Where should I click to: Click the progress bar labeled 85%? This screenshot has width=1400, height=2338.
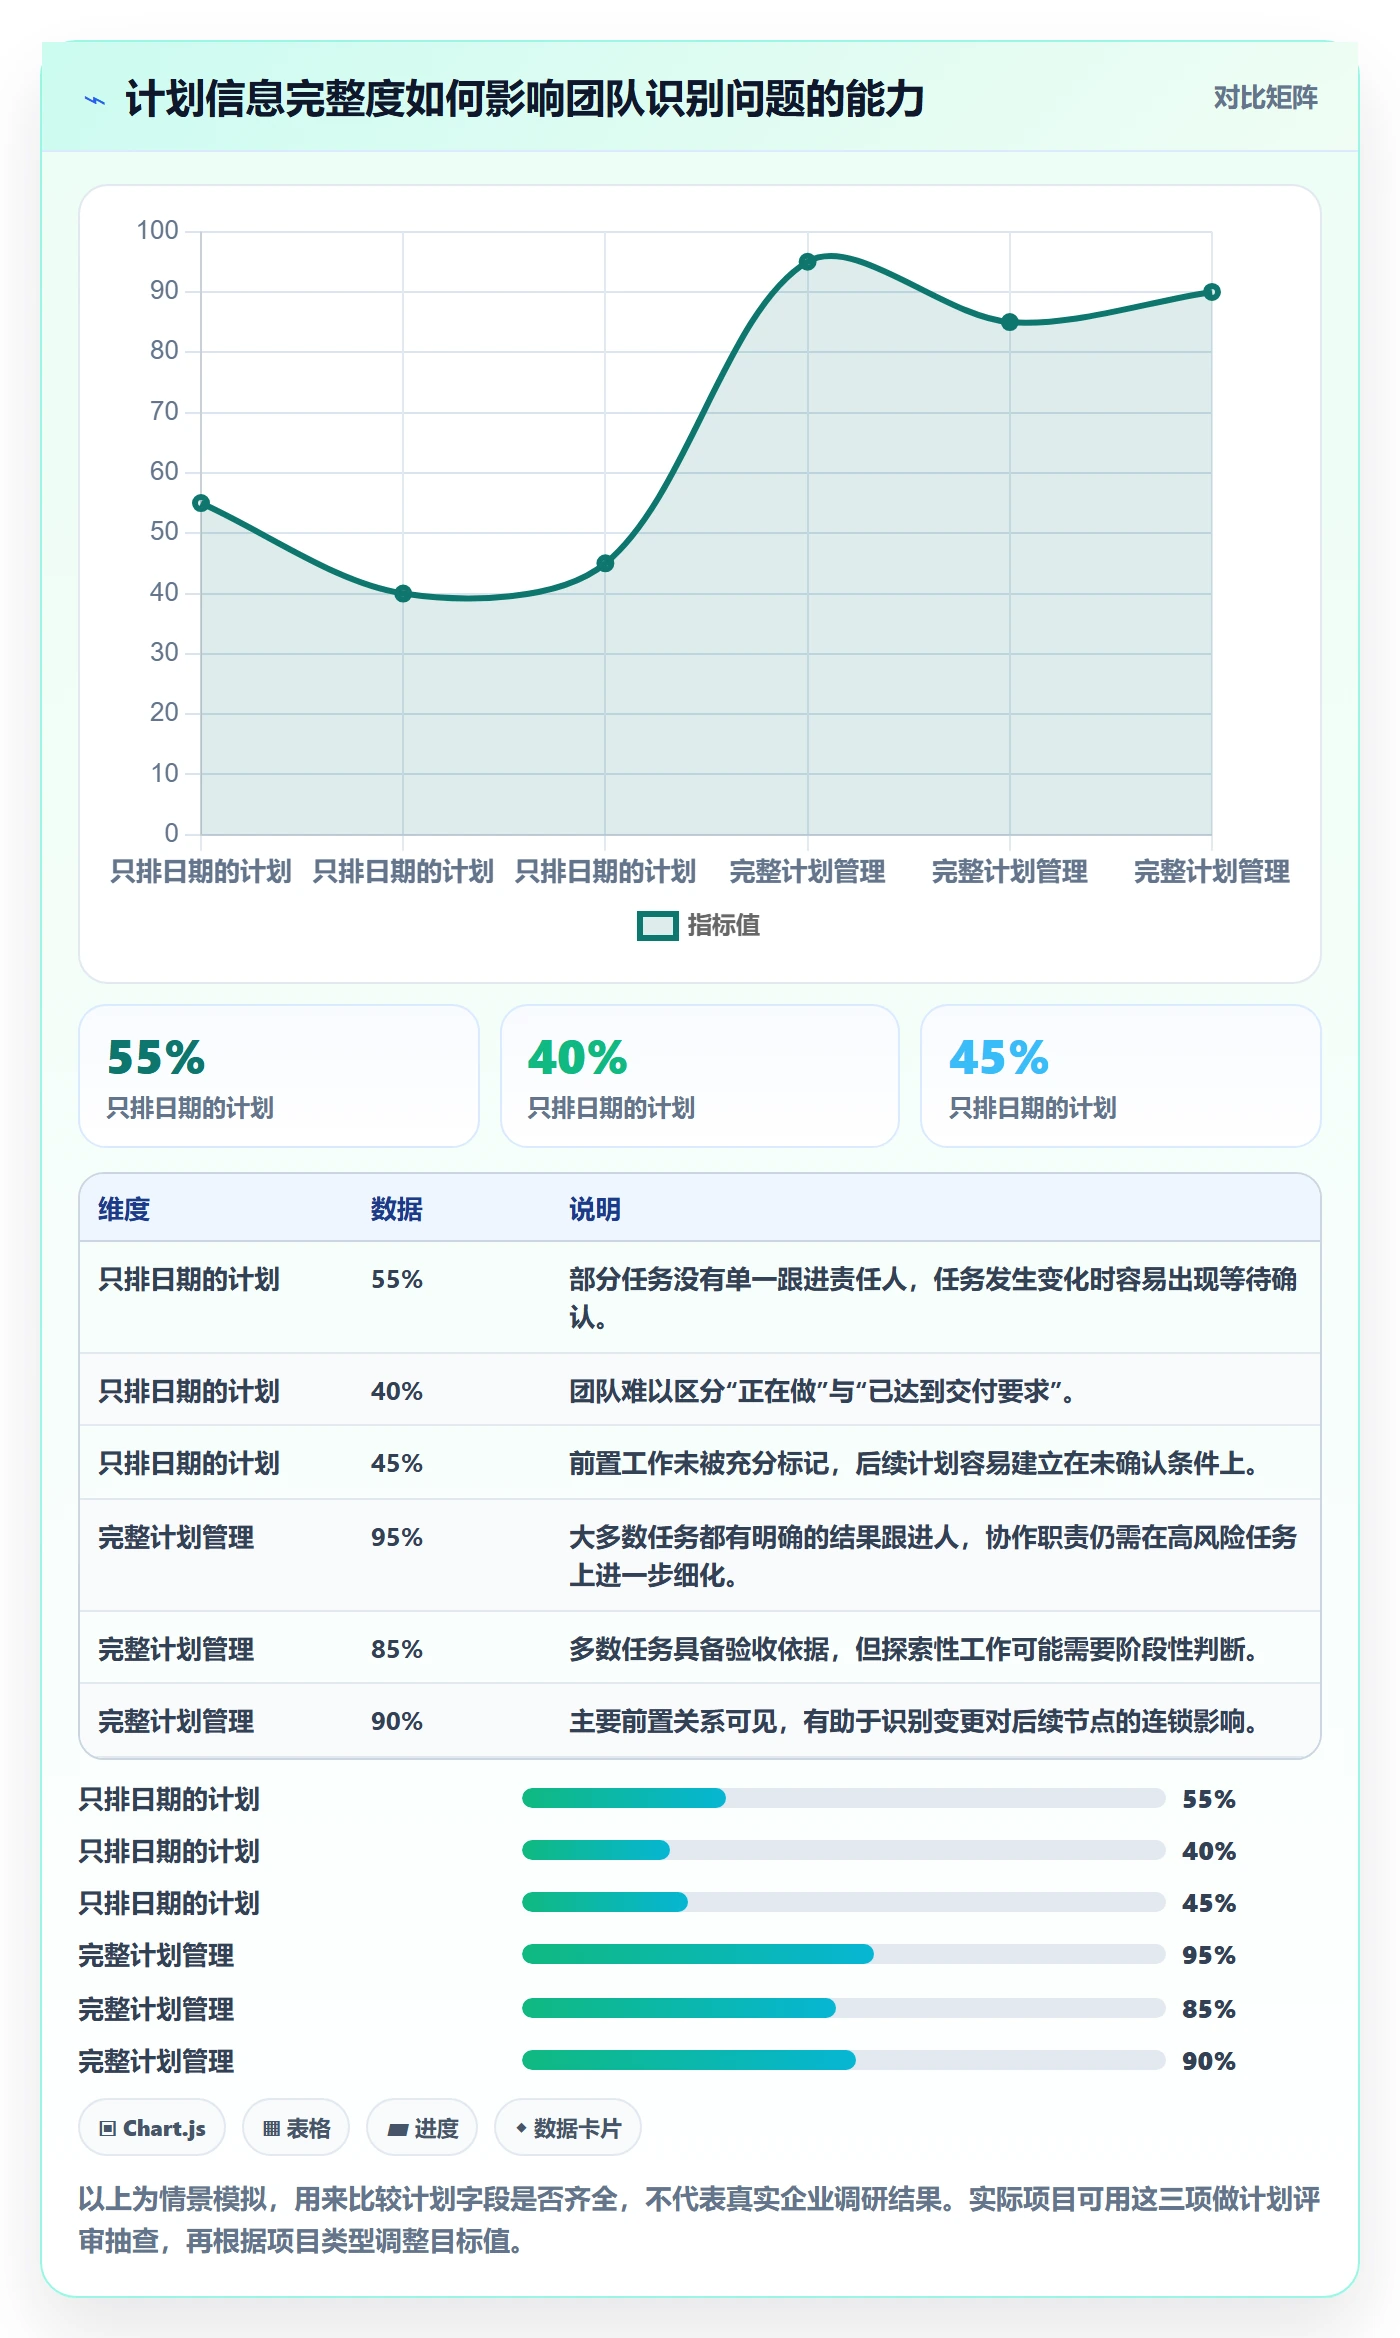tap(844, 2008)
